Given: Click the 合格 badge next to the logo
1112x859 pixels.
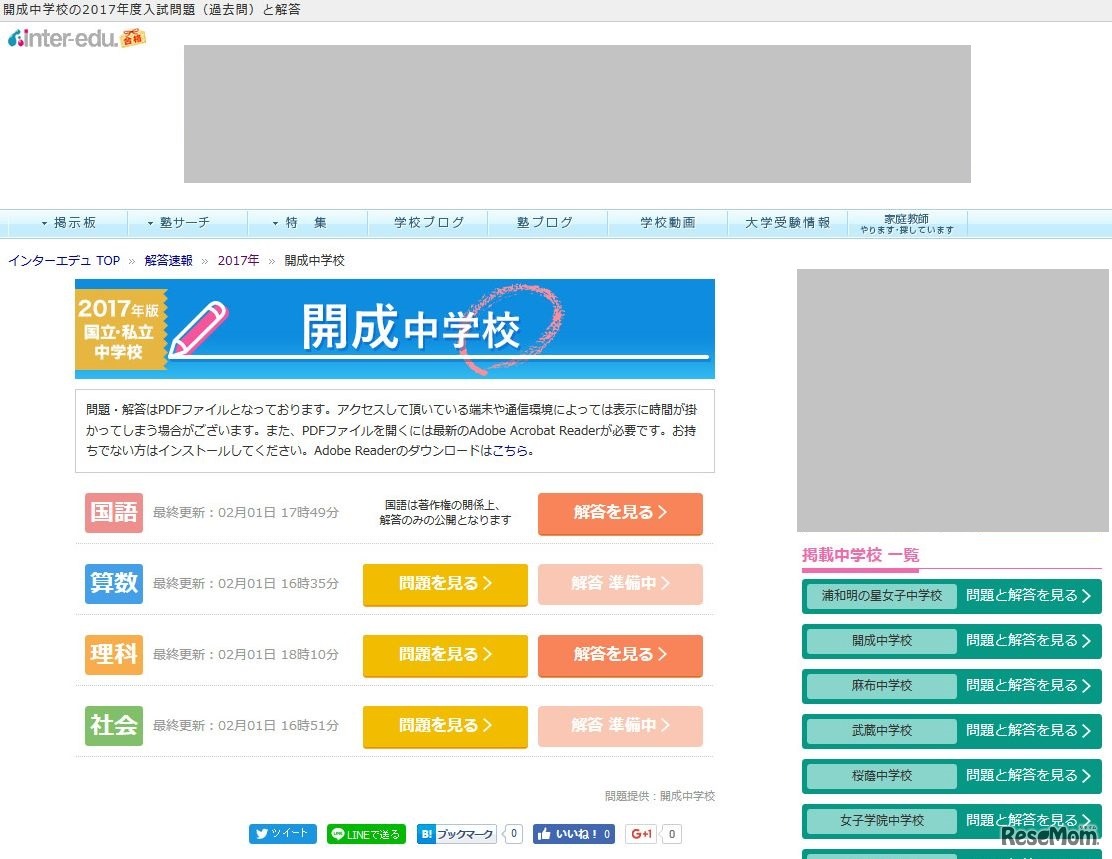Looking at the screenshot, I should [131, 38].
